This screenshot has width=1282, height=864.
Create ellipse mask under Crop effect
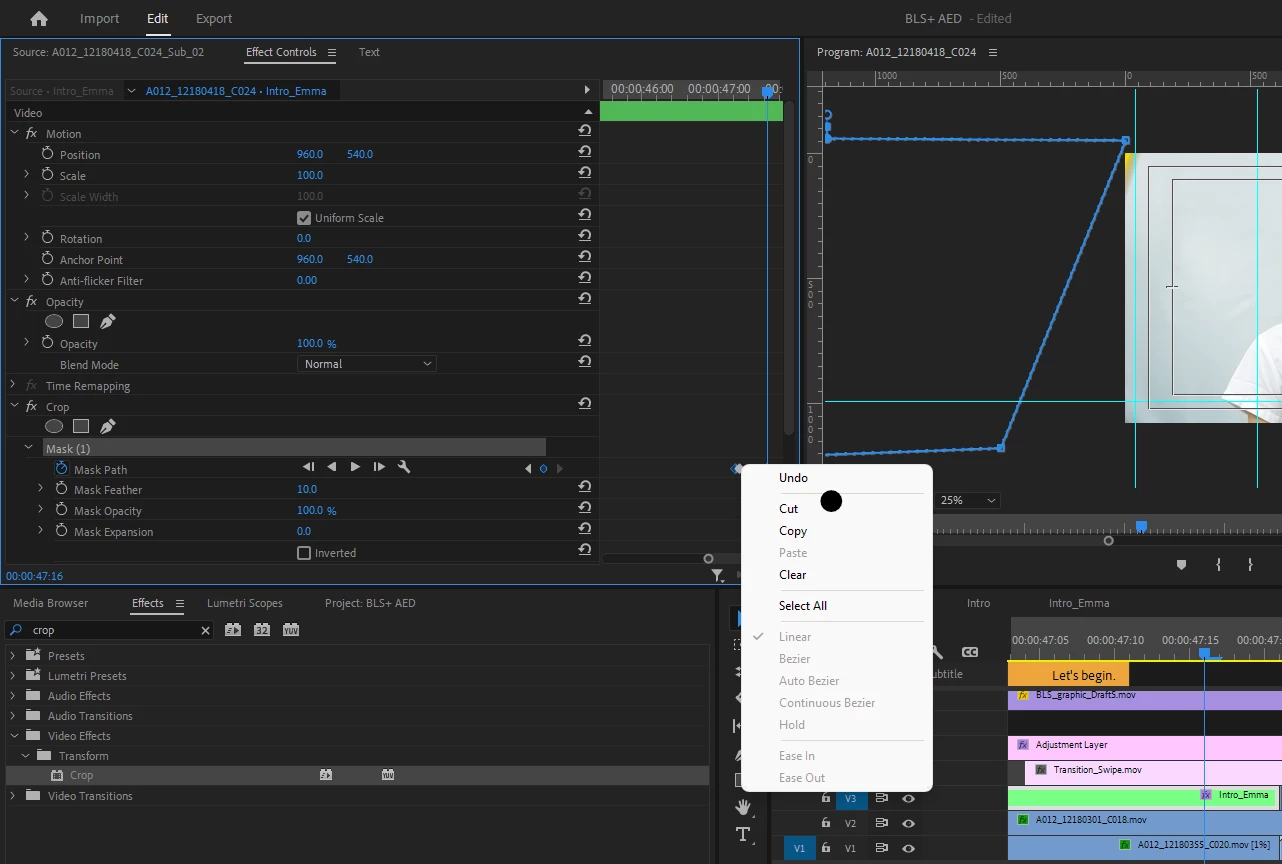(54, 426)
